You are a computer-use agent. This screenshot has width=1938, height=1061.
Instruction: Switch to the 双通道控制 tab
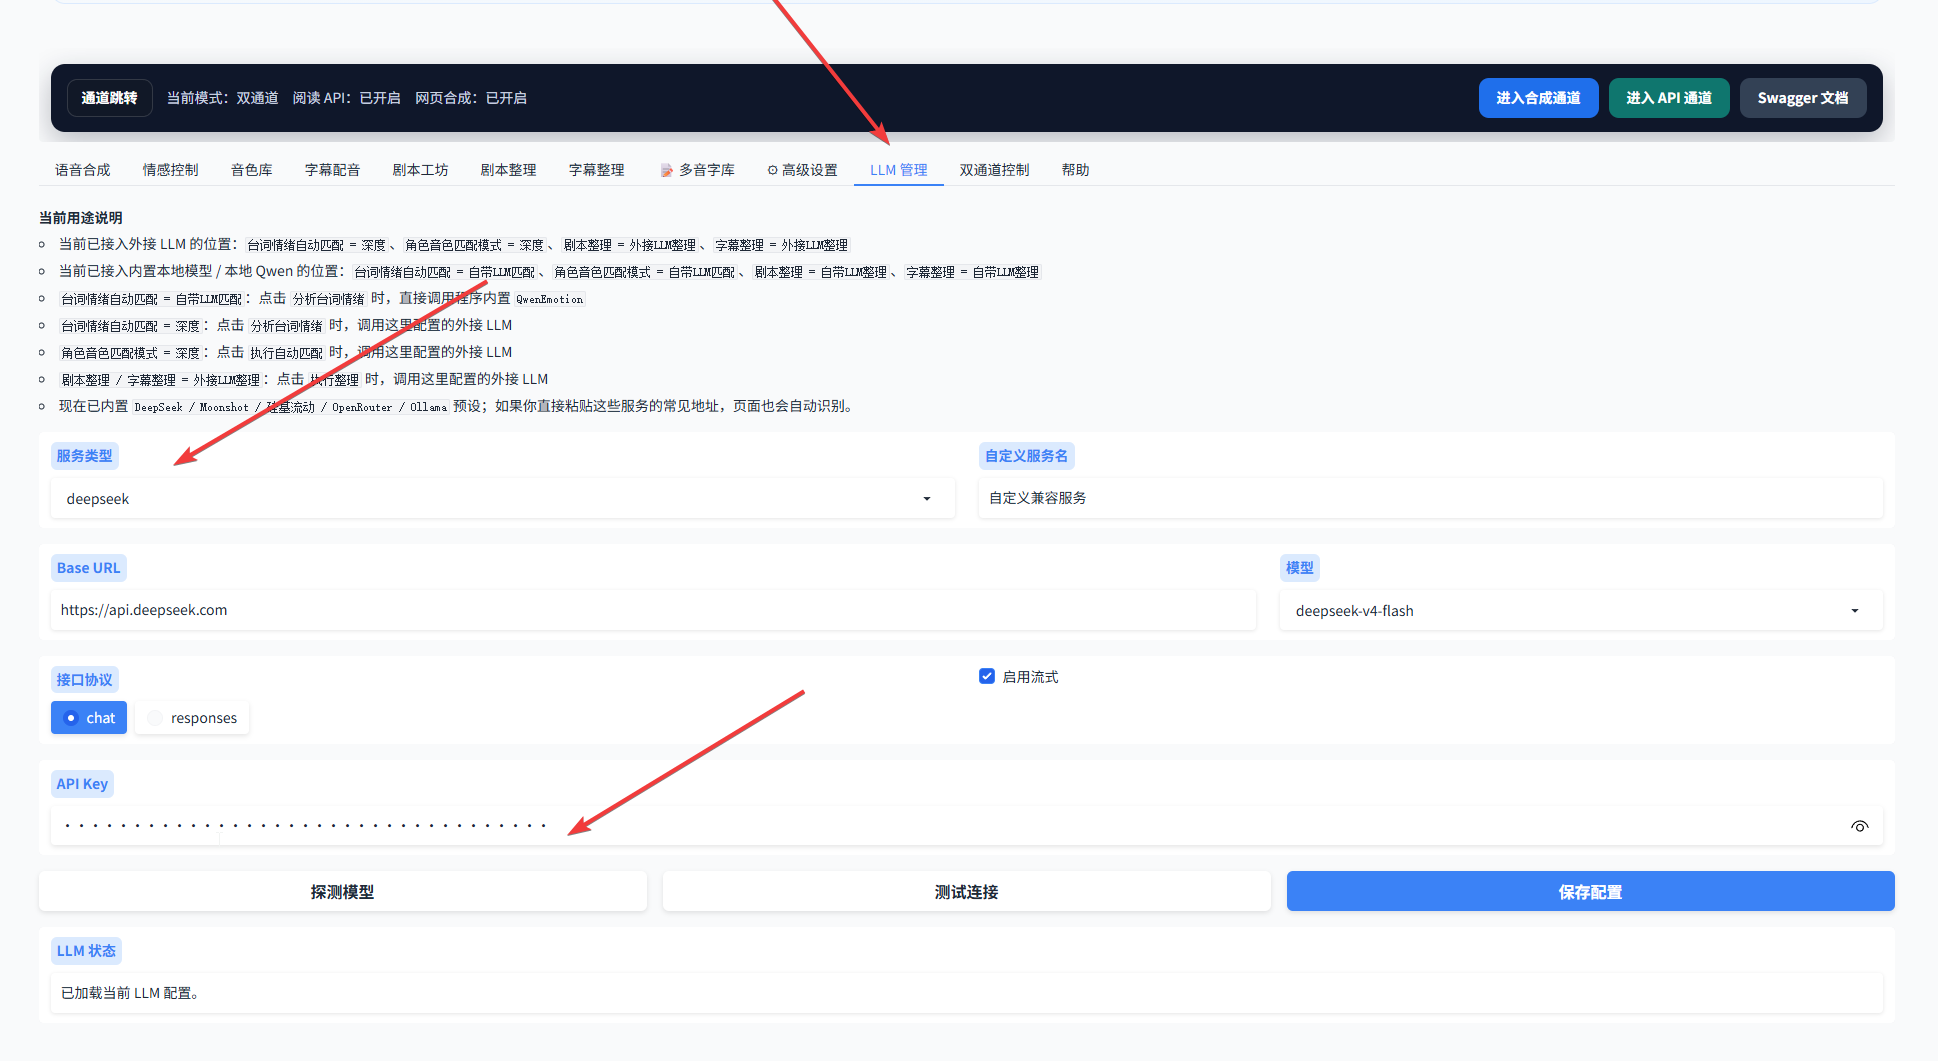(x=995, y=170)
